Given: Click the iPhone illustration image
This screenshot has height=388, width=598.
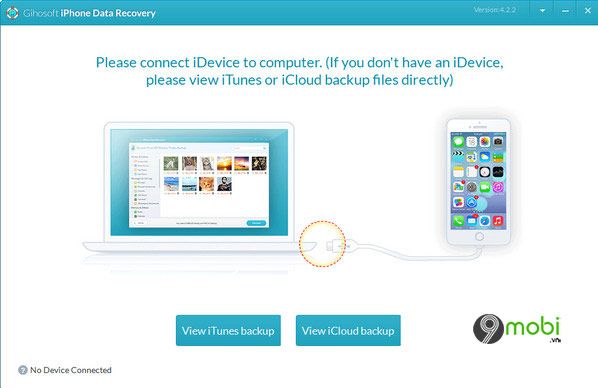Looking at the screenshot, I should point(479,182).
